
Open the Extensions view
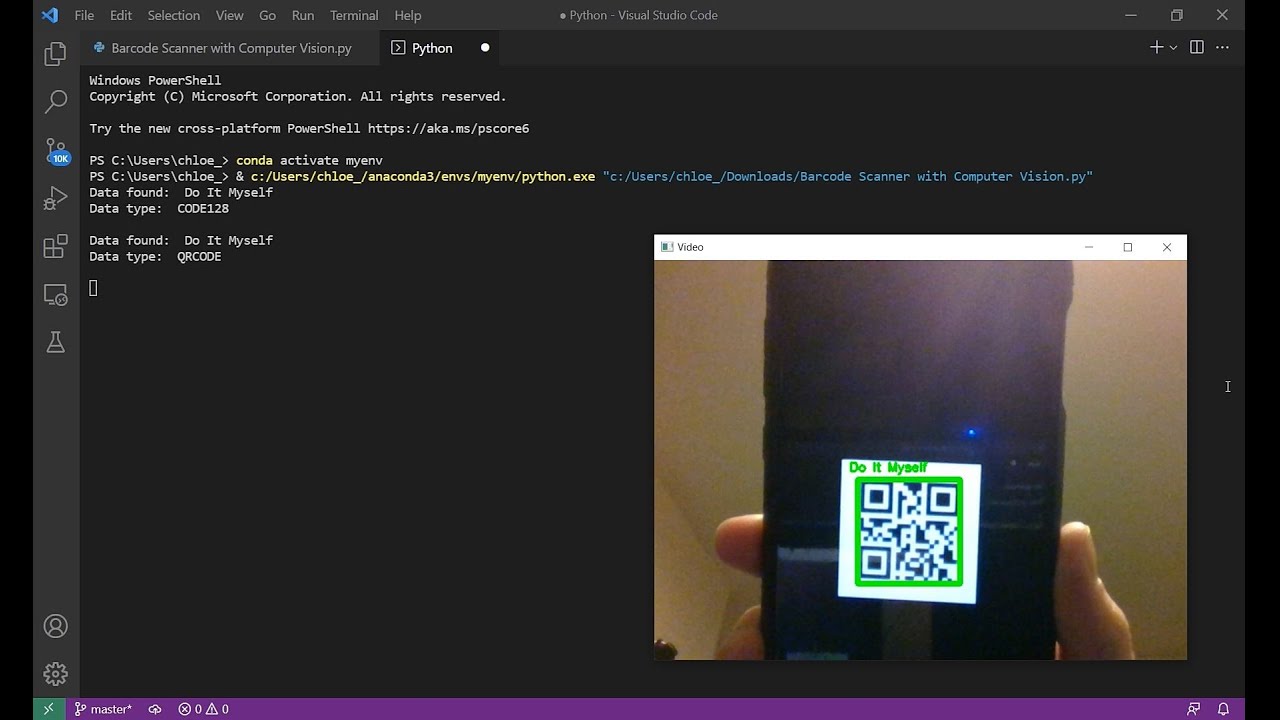[x=56, y=246]
